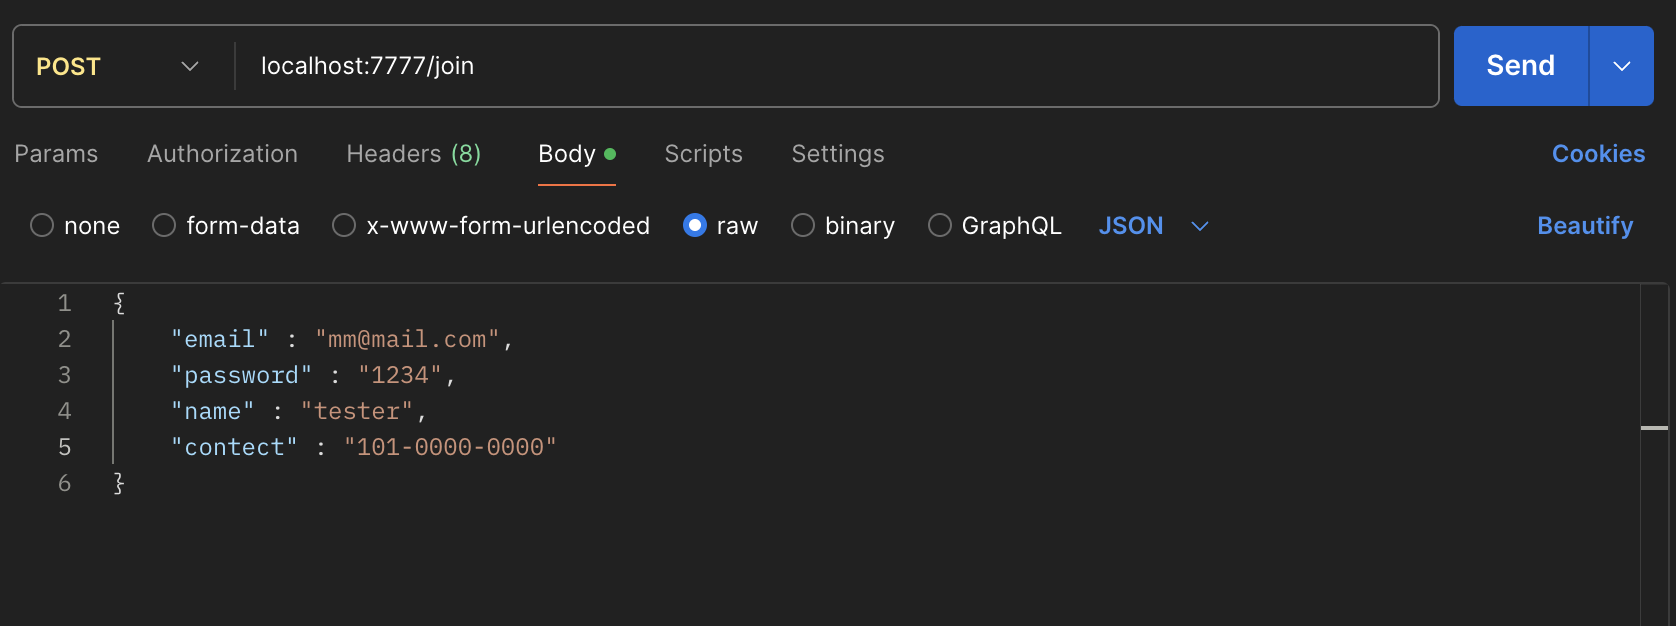Switch to the Params tab

(56, 154)
